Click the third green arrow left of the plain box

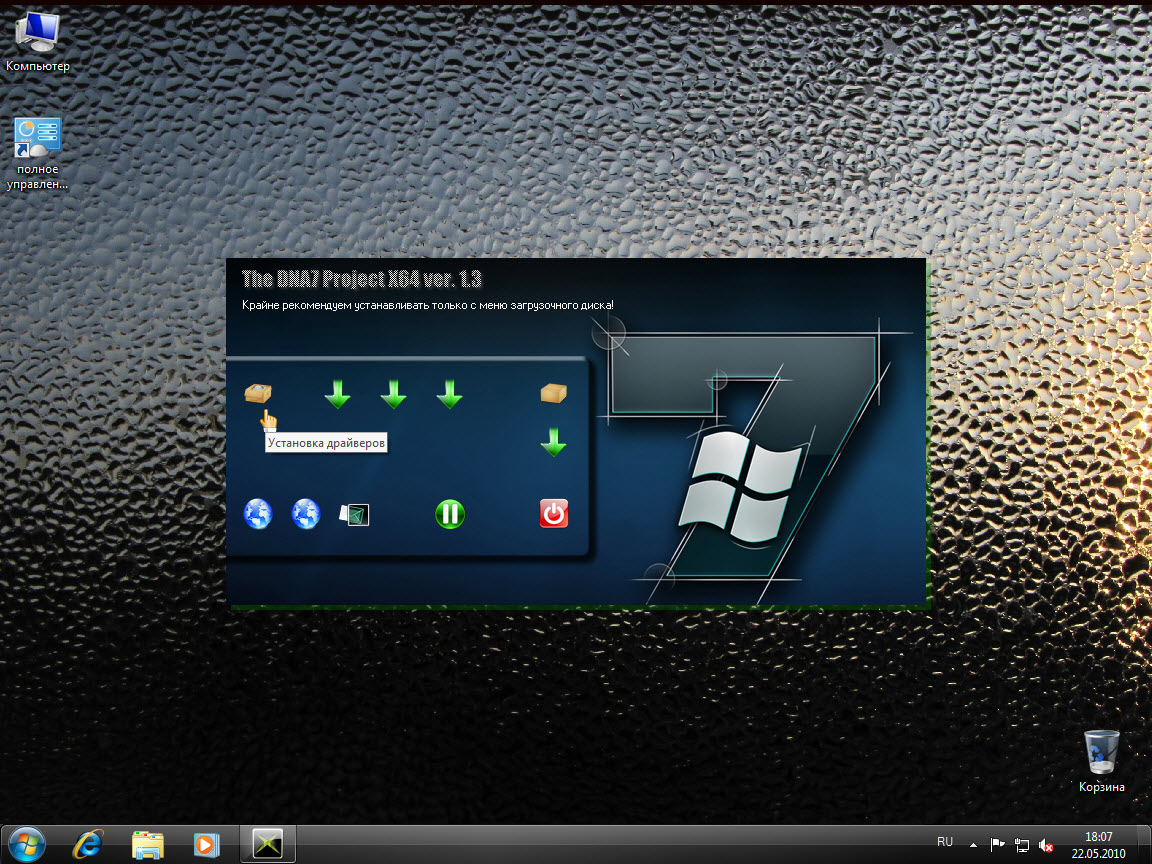point(450,394)
